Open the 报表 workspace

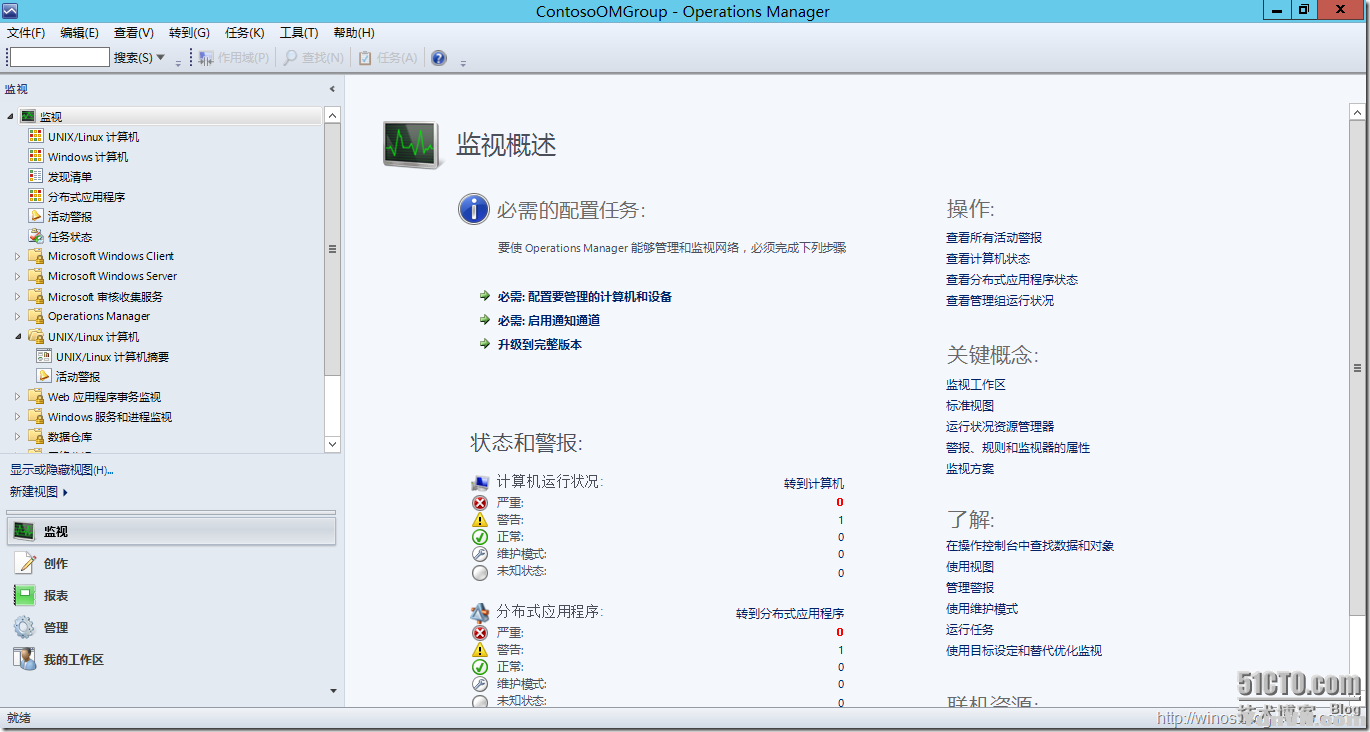[x=171, y=596]
